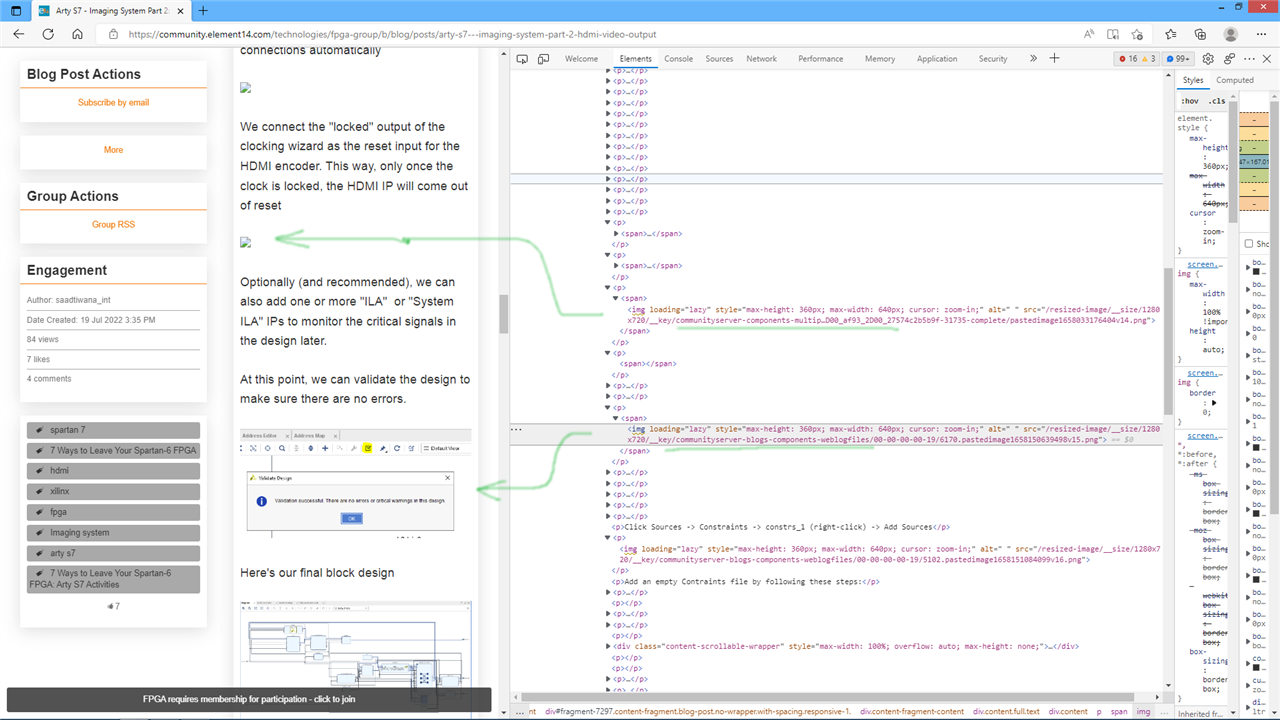Open the DevTools customize three-dot menu
The height and width of the screenshot is (720, 1280).
pos(1250,59)
